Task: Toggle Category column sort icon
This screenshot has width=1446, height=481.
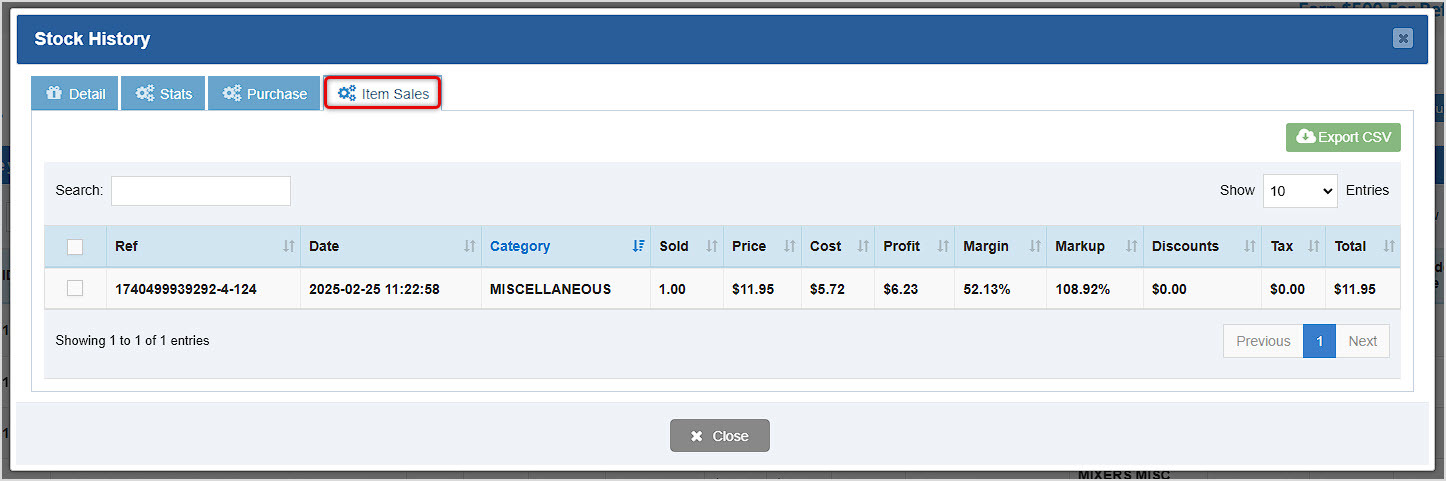Action: pyautogui.click(x=638, y=246)
